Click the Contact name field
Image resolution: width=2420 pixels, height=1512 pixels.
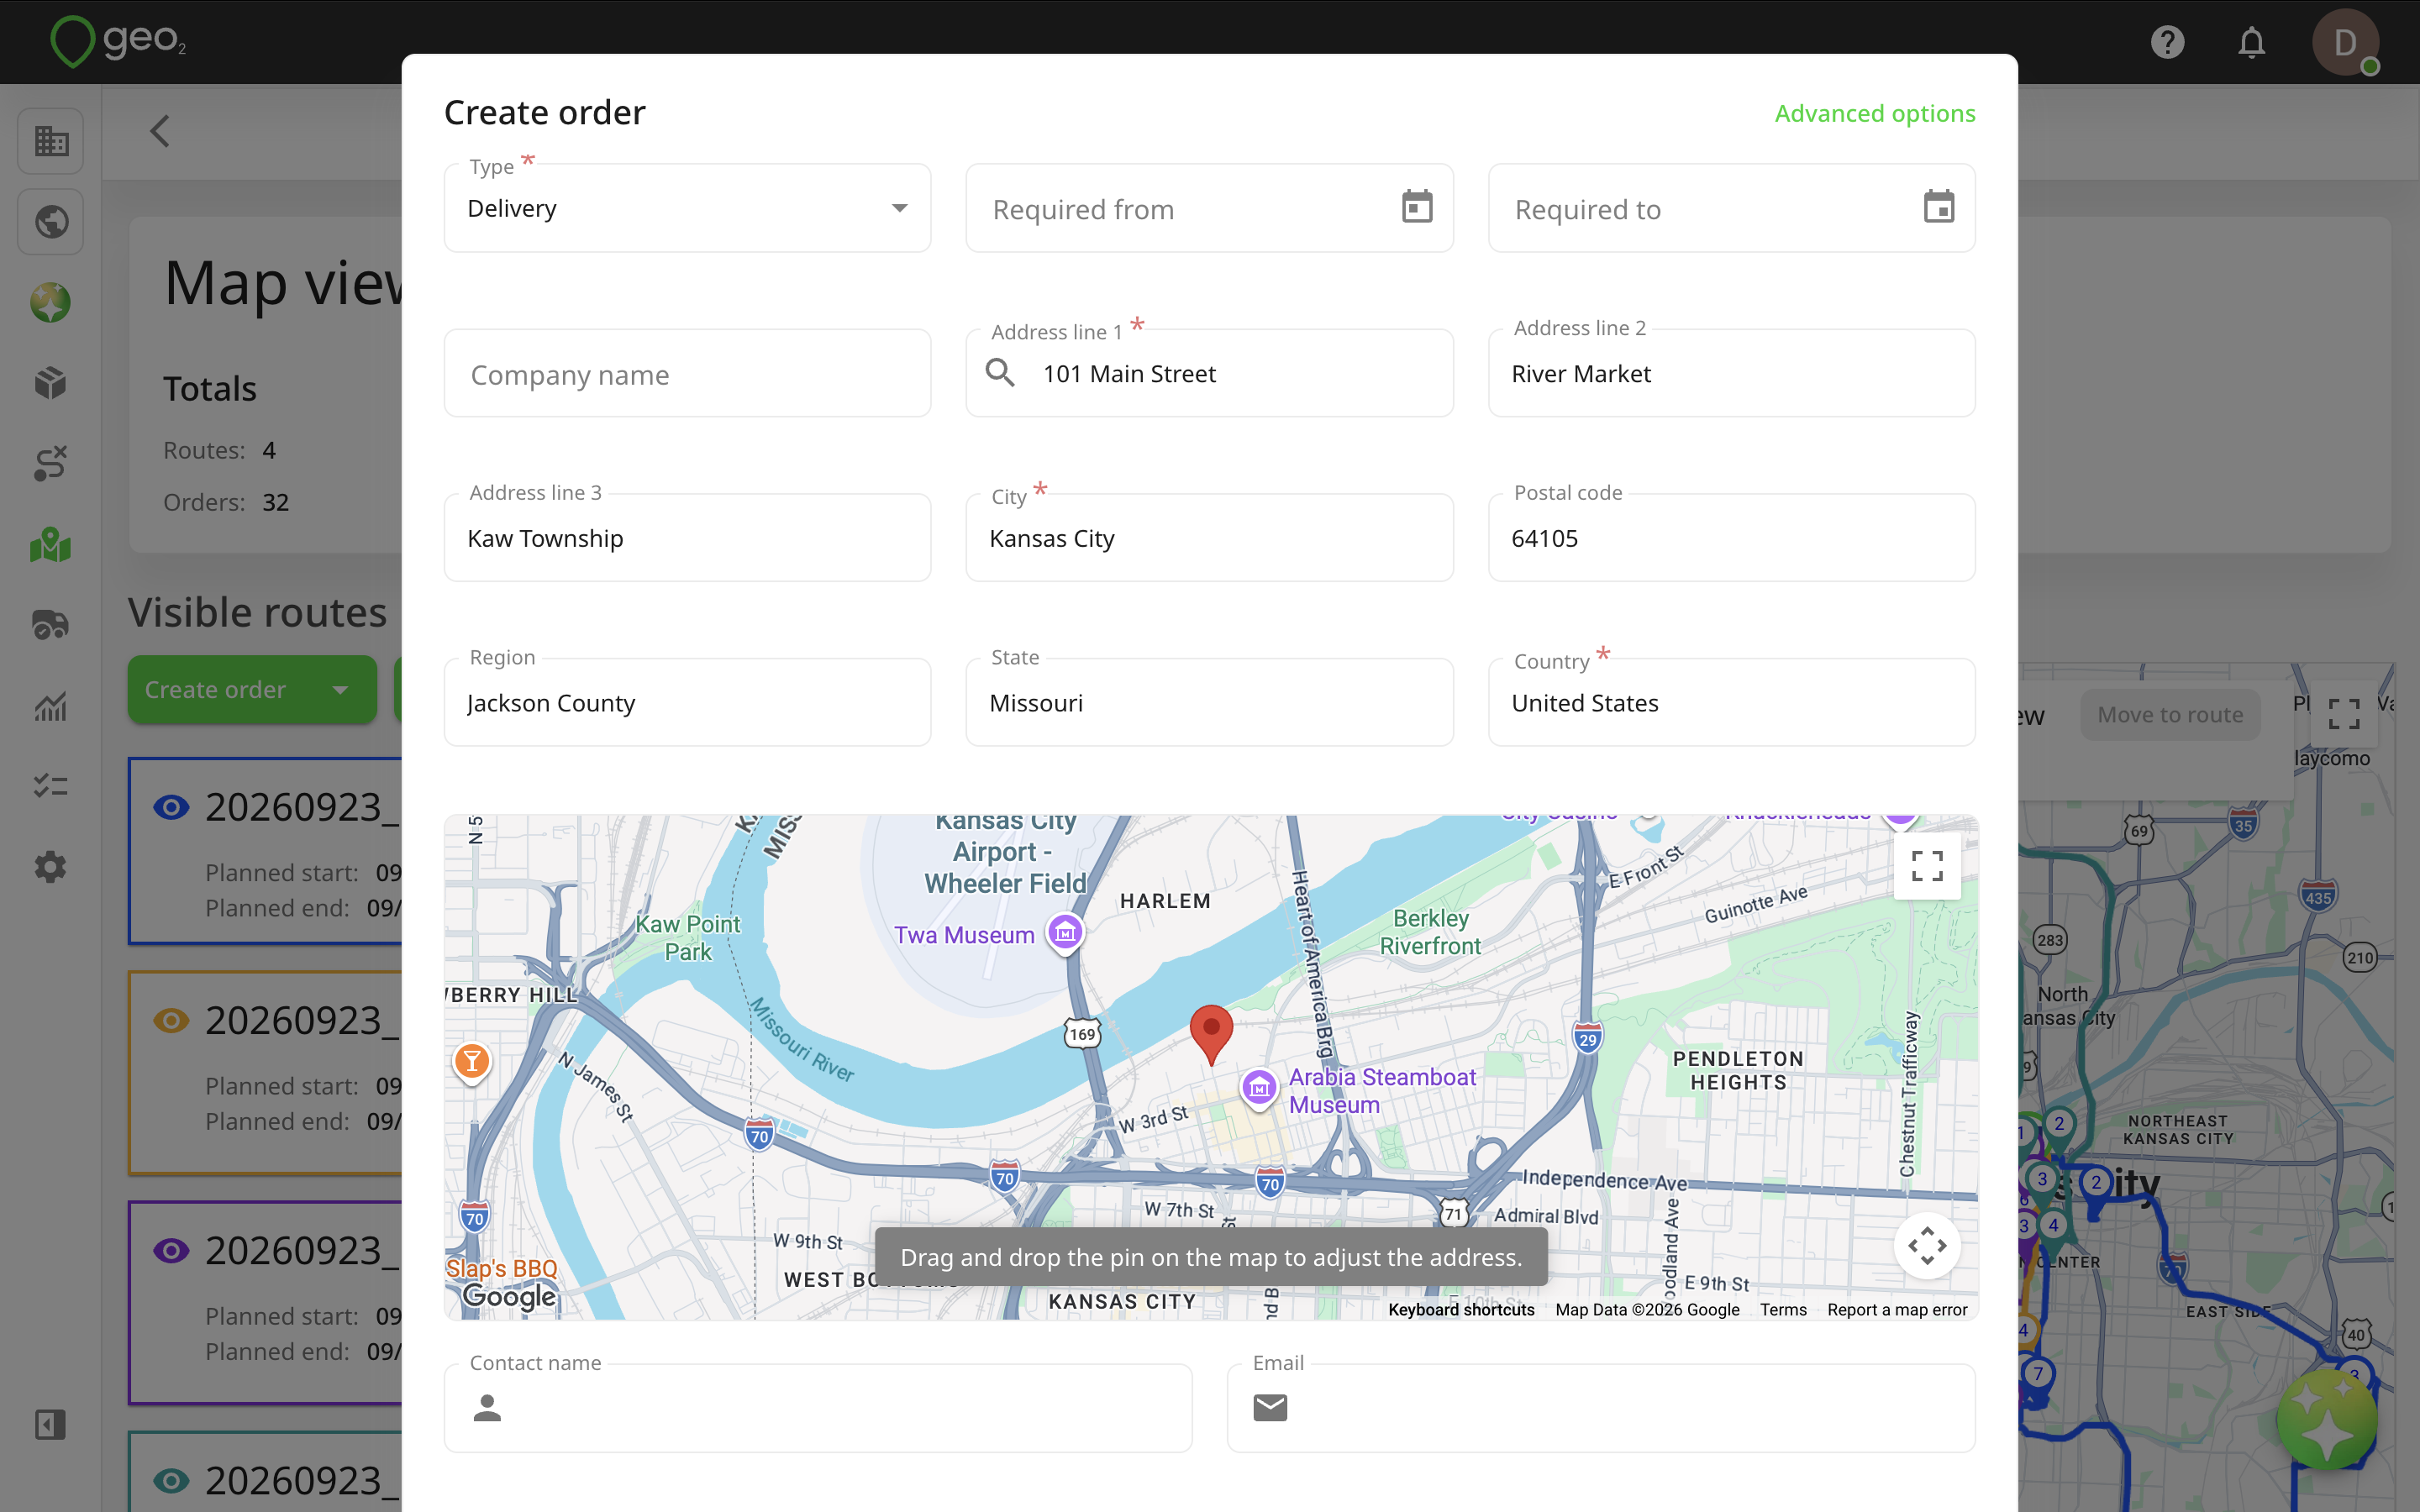click(819, 1408)
